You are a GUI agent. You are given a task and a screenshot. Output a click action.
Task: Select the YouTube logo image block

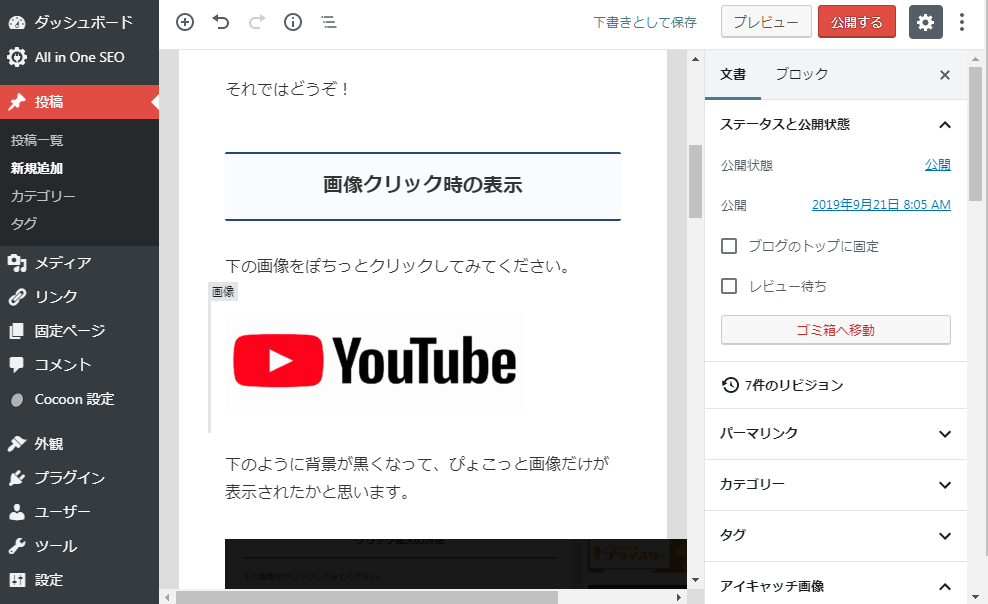coord(374,360)
